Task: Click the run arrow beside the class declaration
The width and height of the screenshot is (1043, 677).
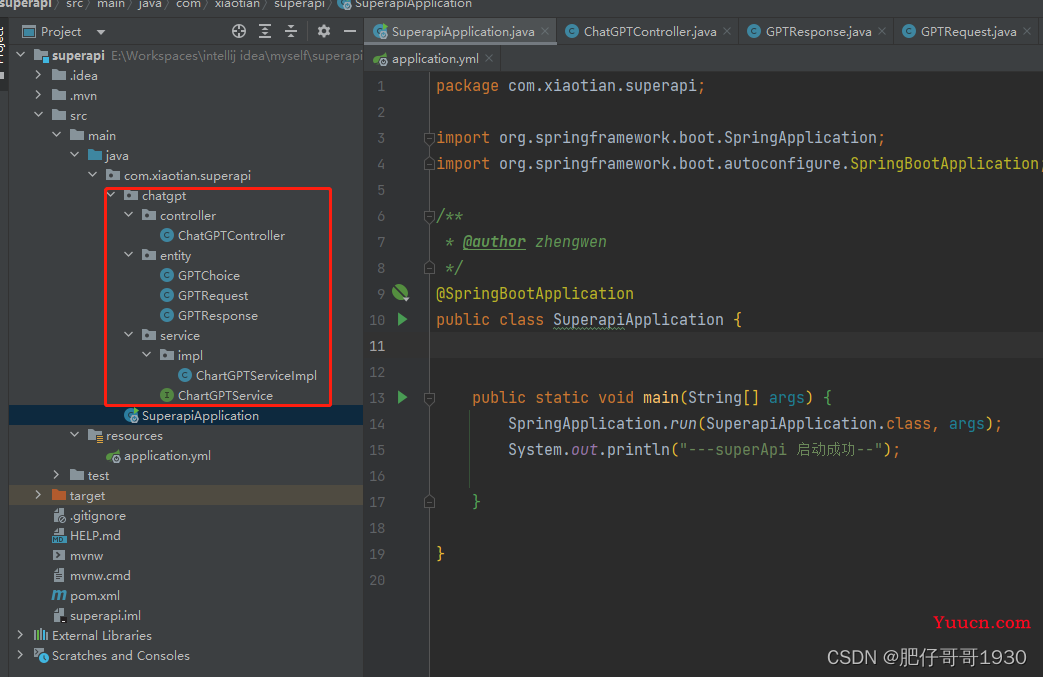Action: (402, 319)
